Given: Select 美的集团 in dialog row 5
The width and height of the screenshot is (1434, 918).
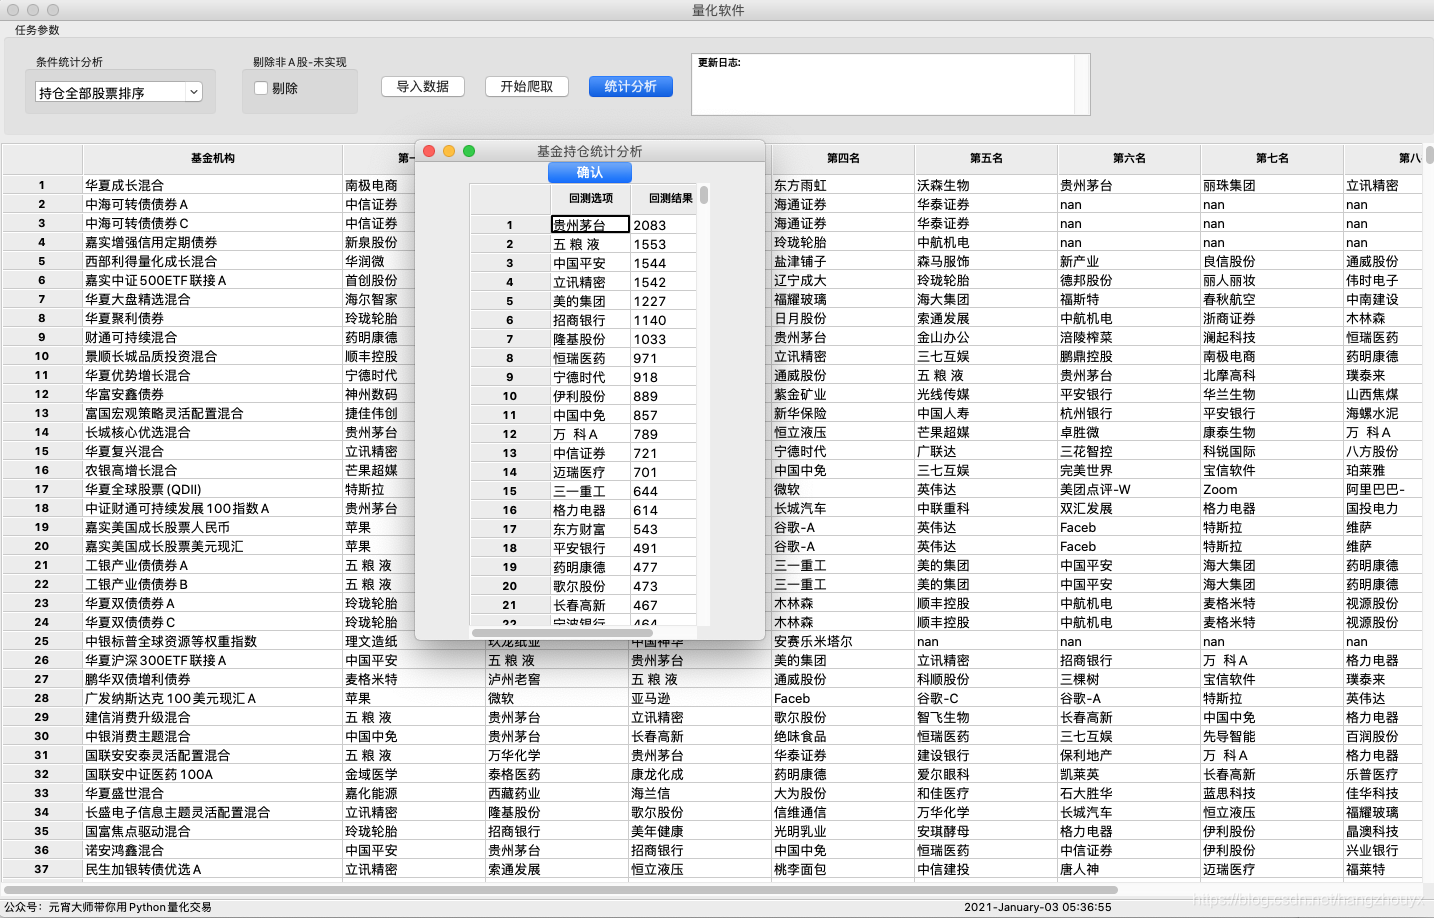Looking at the screenshot, I should [590, 301].
